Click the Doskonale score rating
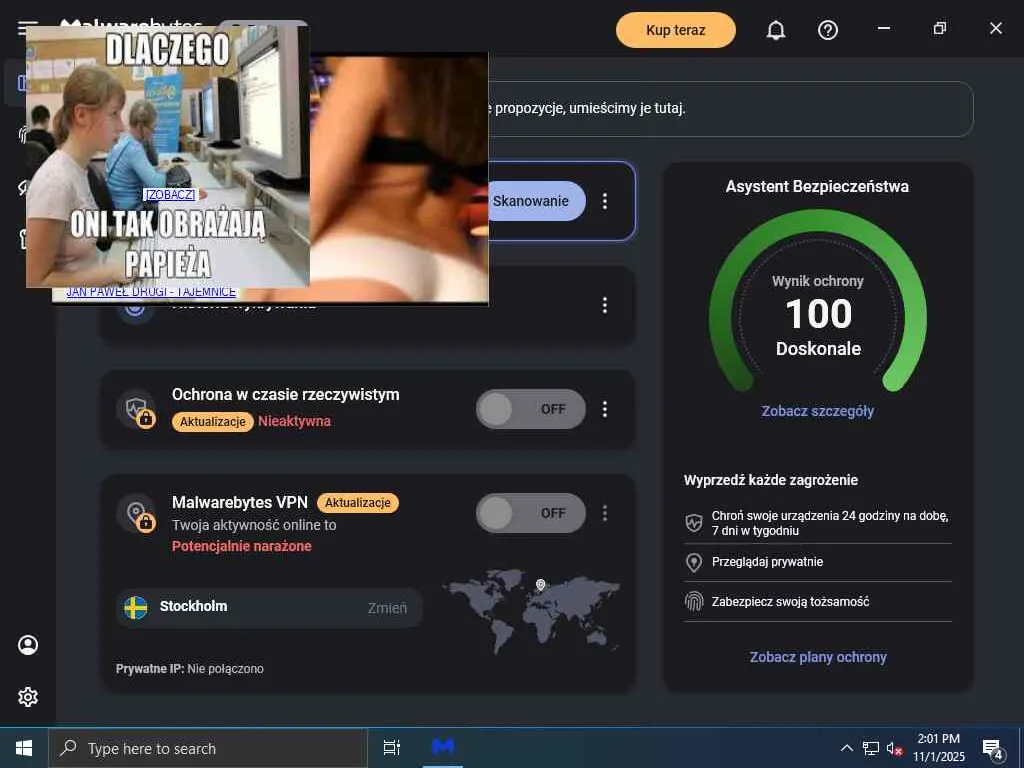The height and width of the screenshot is (768, 1024). 818,349
